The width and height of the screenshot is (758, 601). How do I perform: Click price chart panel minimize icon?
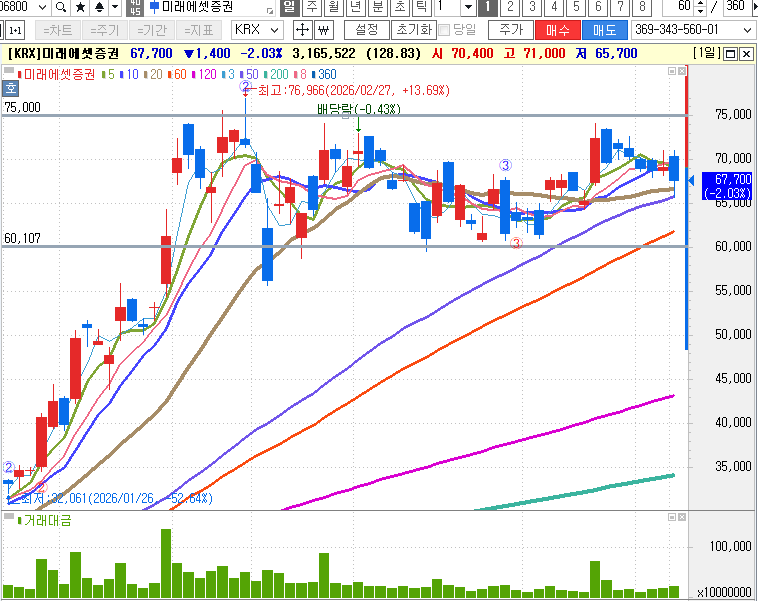pos(671,71)
